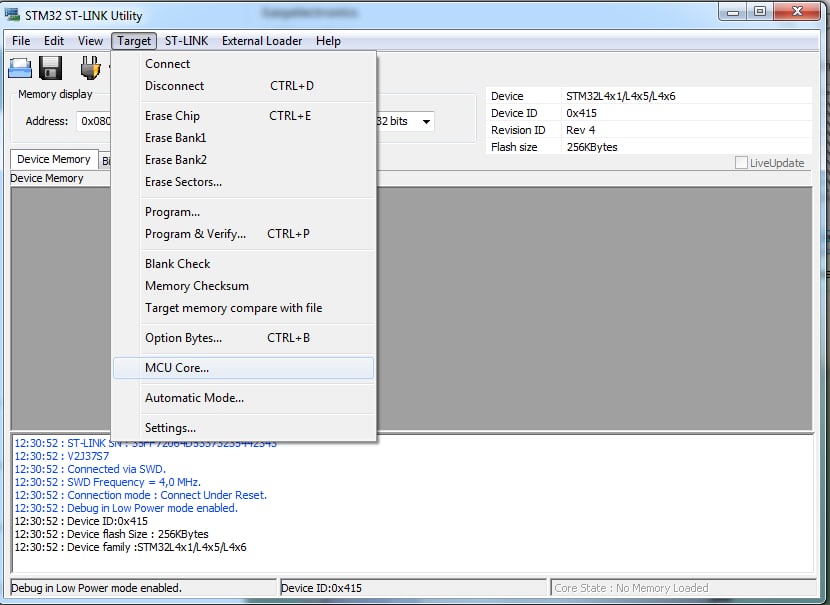Choose Erase Bank1 option
The image size is (830, 605).
tap(243, 138)
